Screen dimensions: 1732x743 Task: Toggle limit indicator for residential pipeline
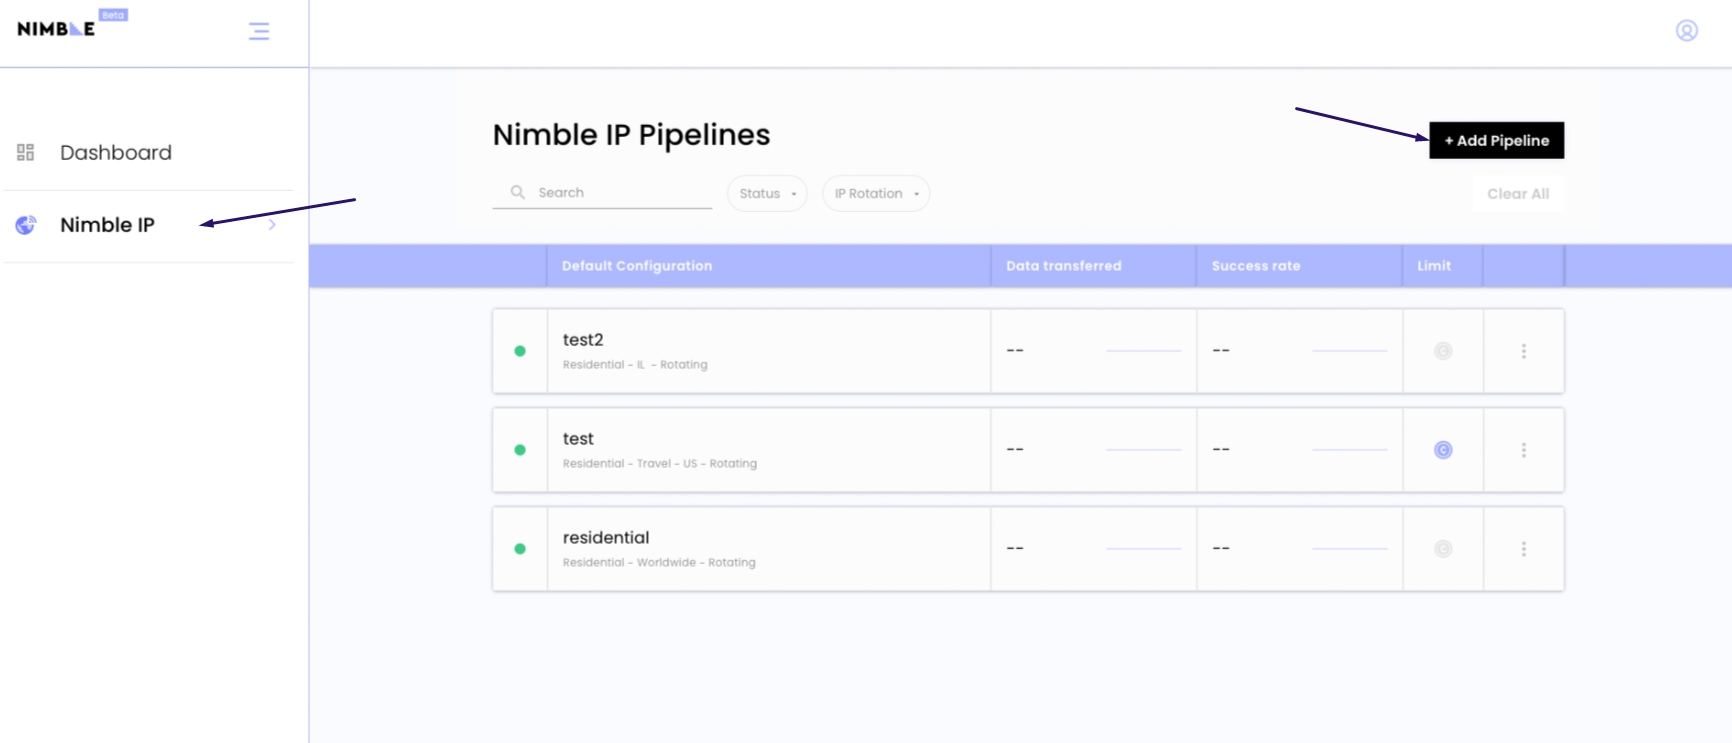[x=1442, y=549]
